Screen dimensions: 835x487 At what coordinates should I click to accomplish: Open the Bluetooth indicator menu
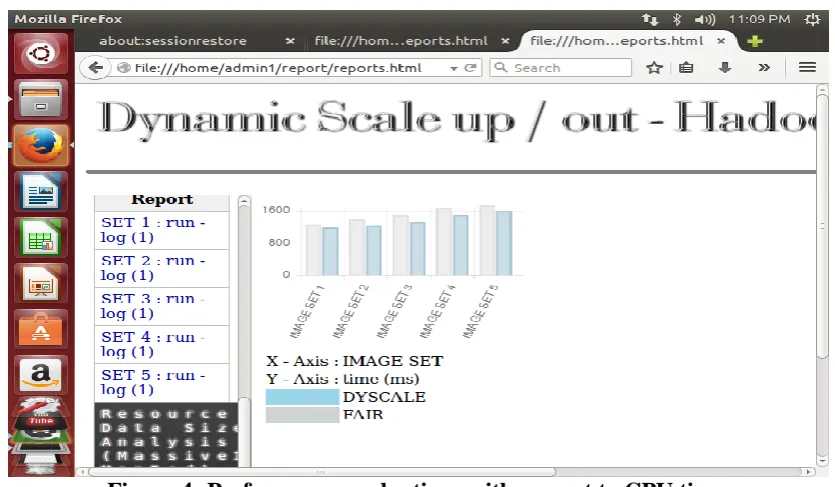click(x=676, y=20)
